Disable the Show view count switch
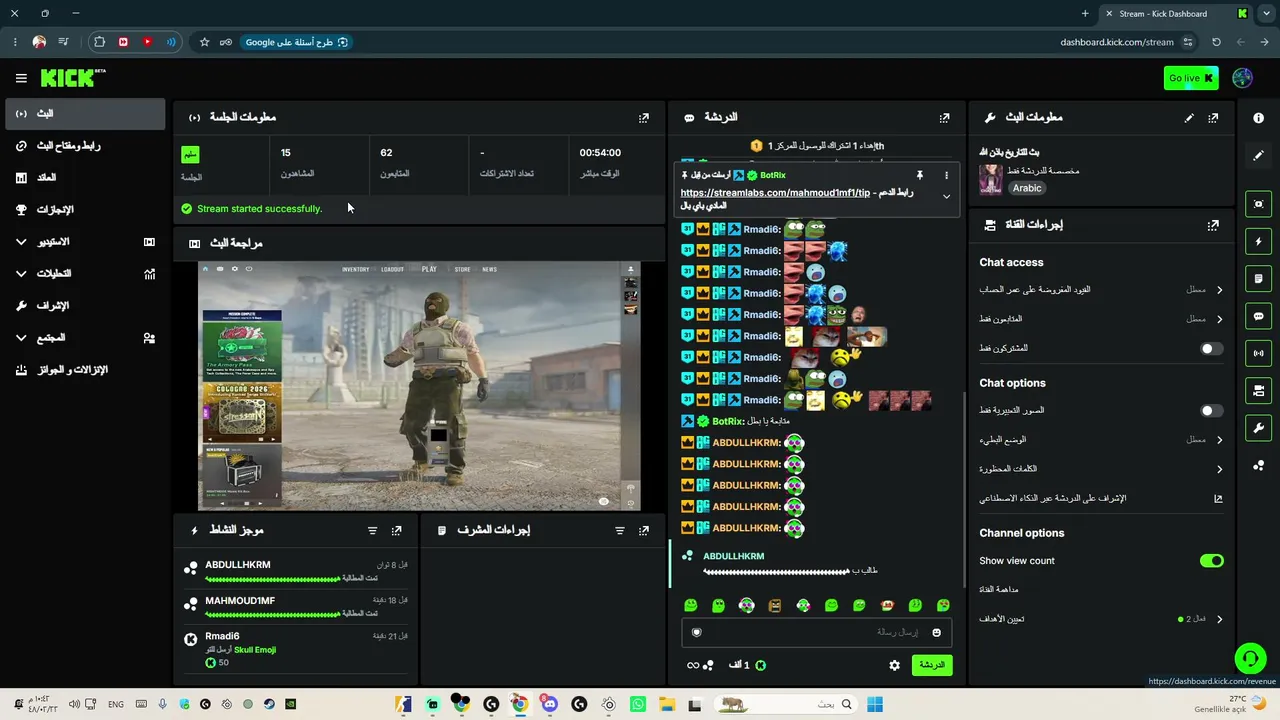The height and width of the screenshot is (720, 1280). [x=1211, y=561]
